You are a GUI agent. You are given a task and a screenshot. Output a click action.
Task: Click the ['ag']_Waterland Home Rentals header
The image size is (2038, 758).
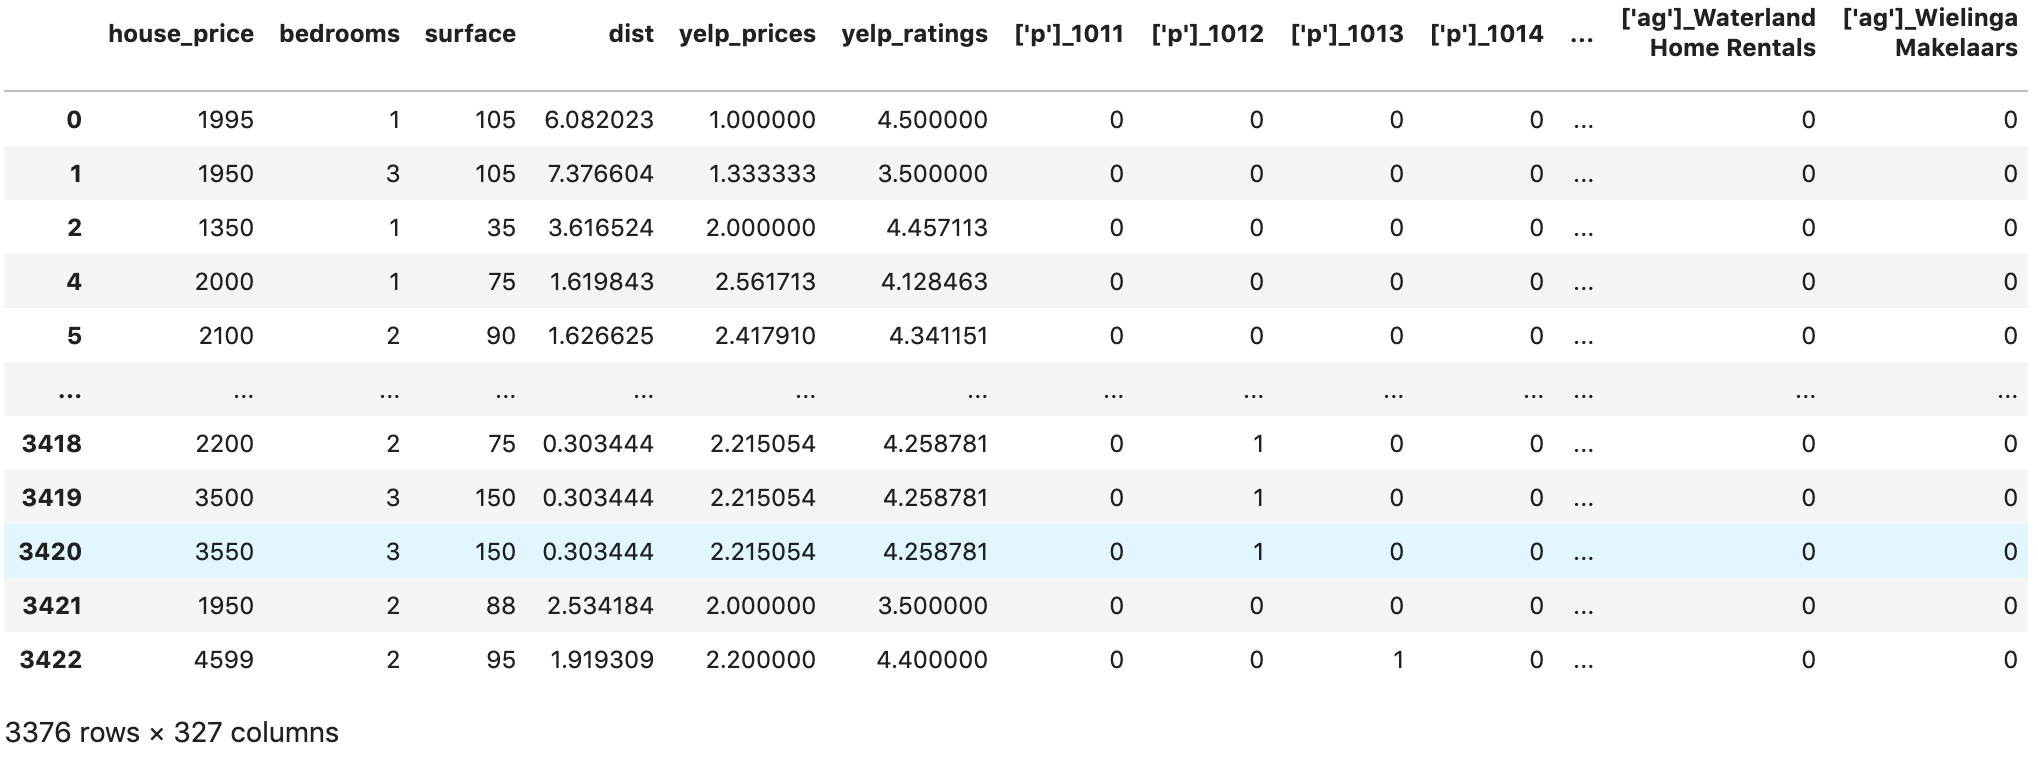1718,33
